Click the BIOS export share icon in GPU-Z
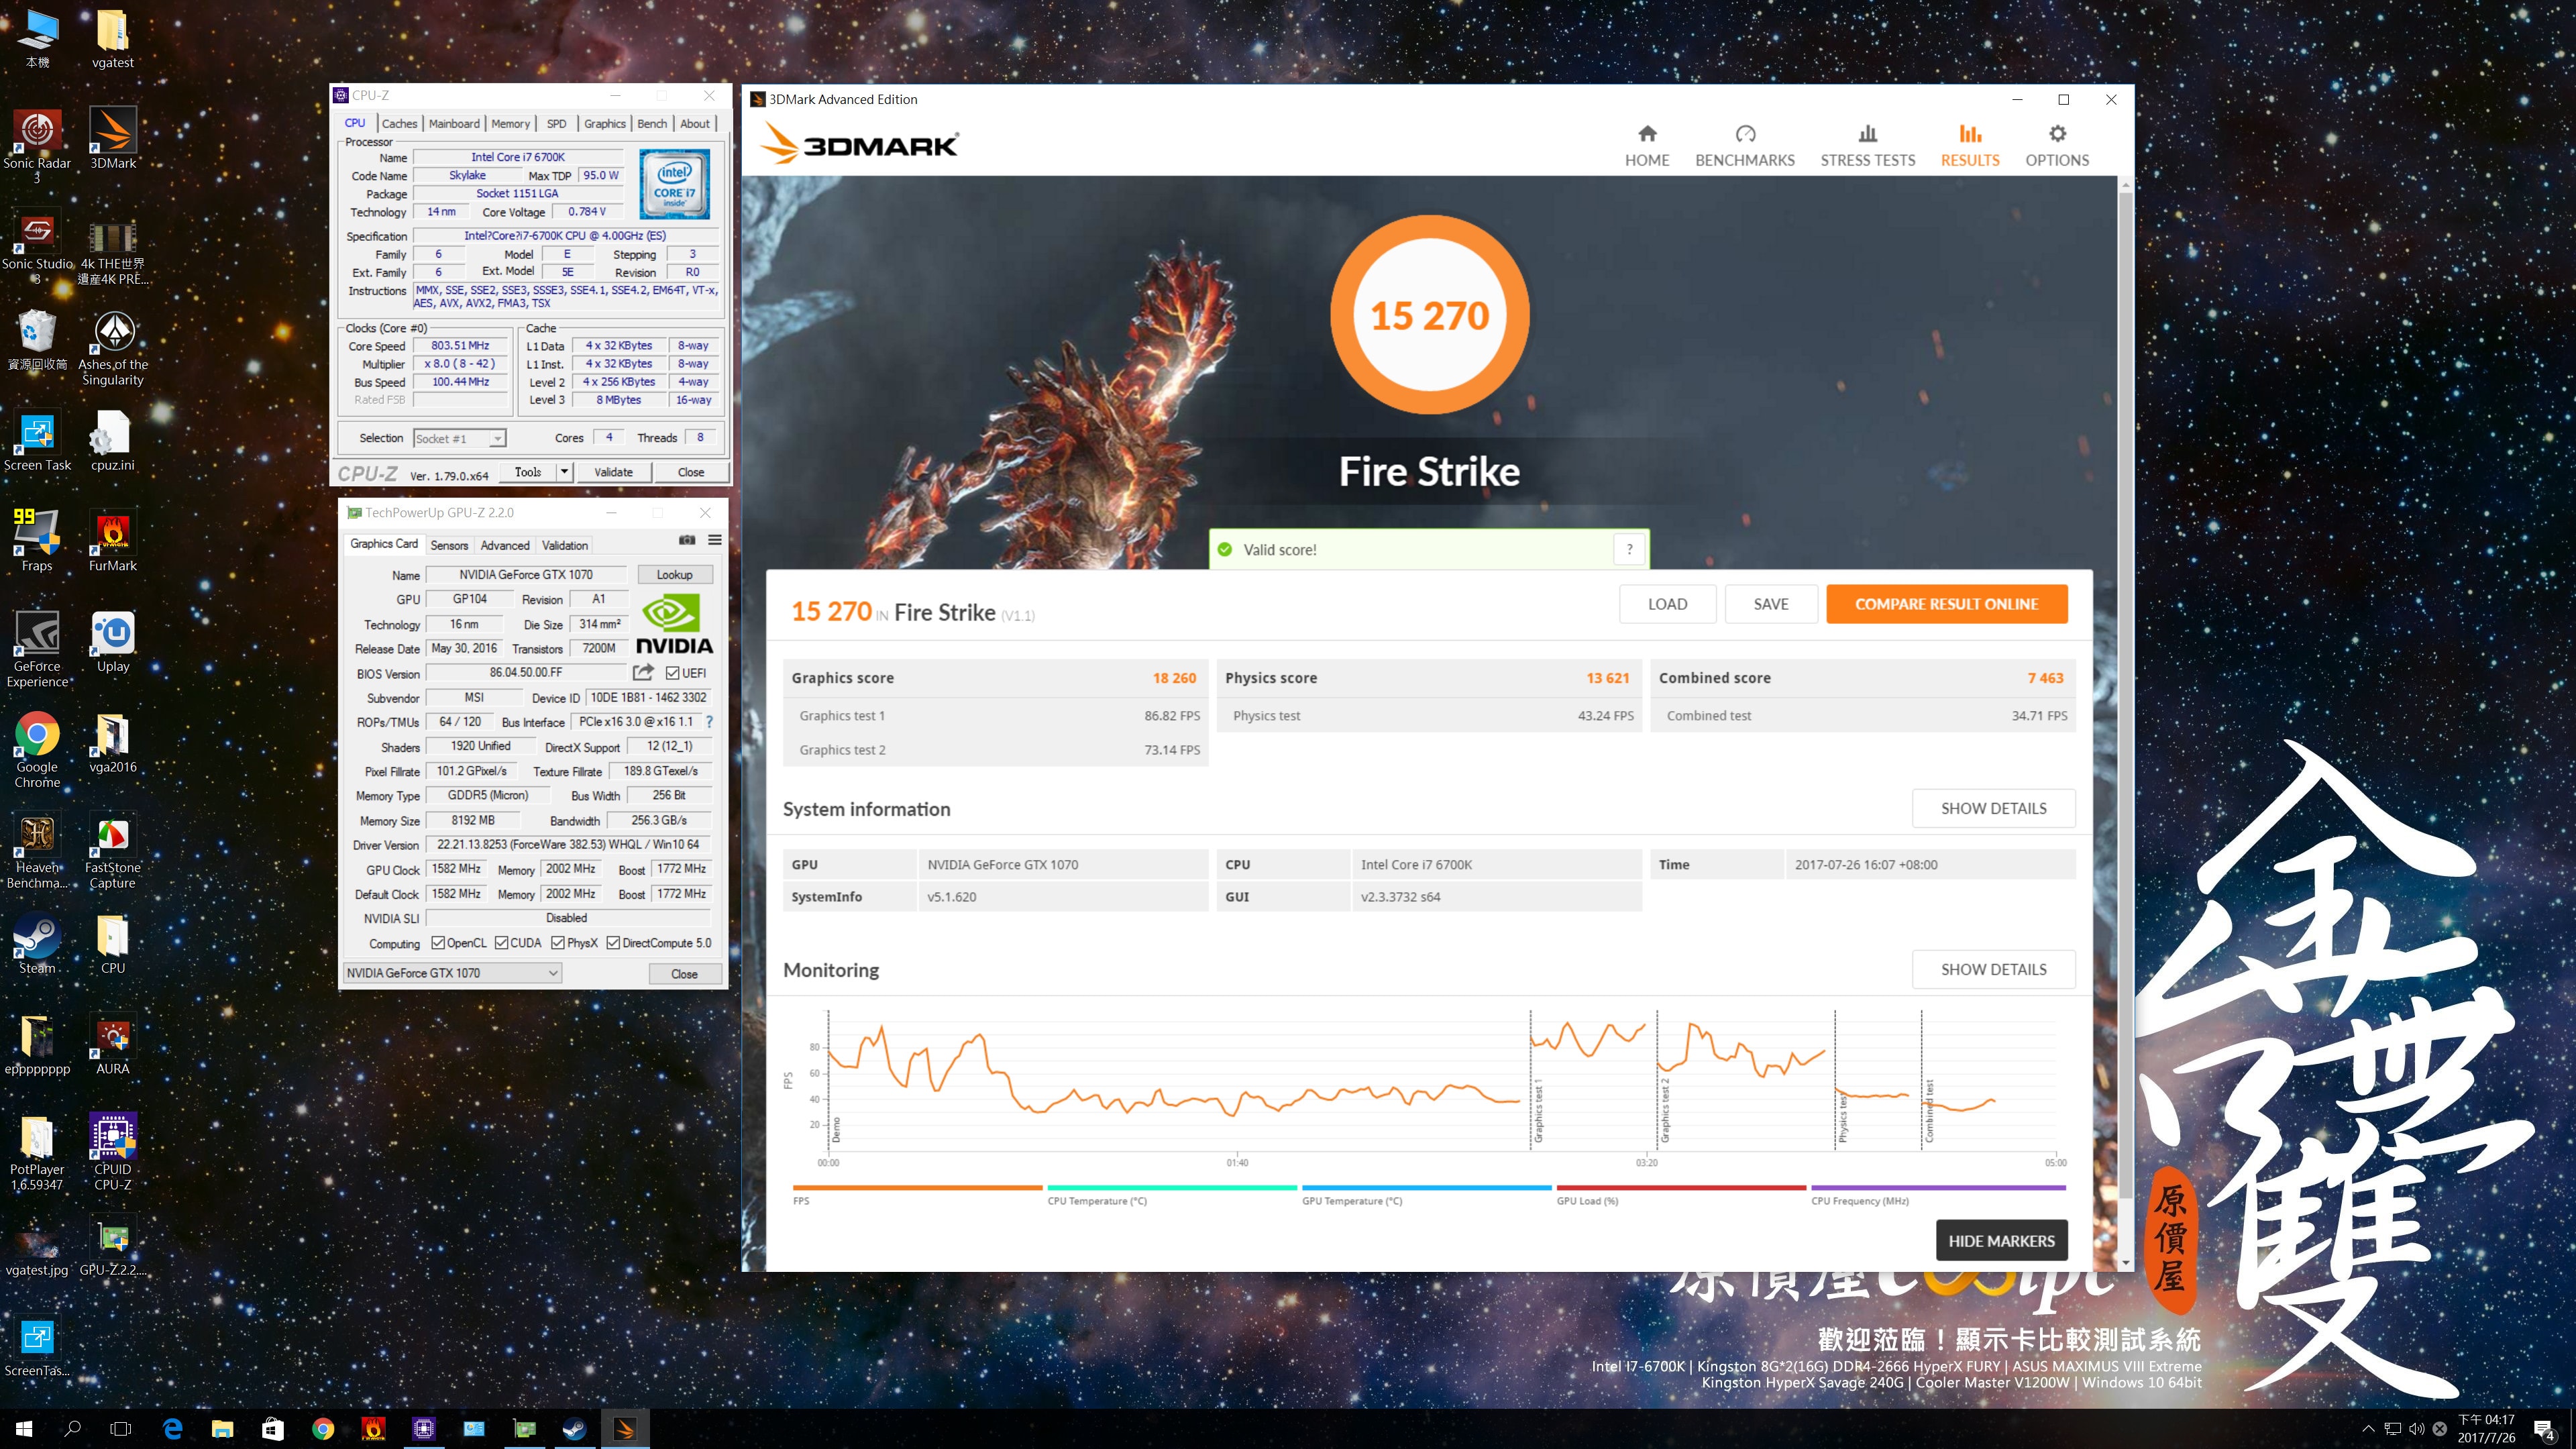Image resolution: width=2576 pixels, height=1449 pixels. point(643,672)
